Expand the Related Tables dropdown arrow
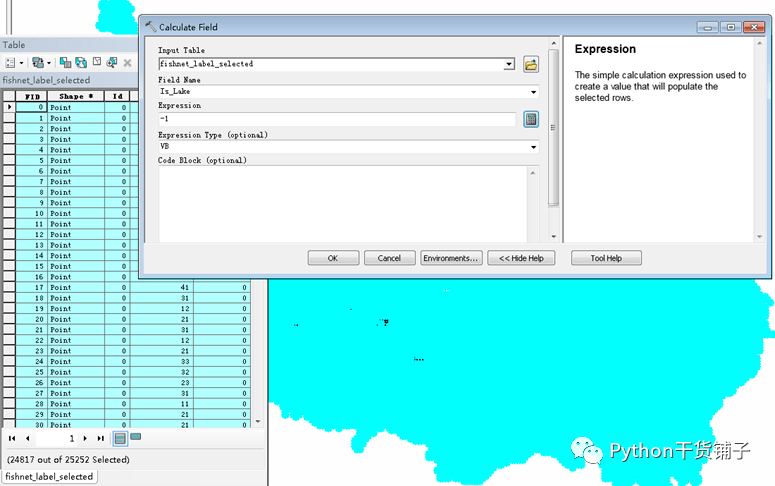 click(49, 63)
